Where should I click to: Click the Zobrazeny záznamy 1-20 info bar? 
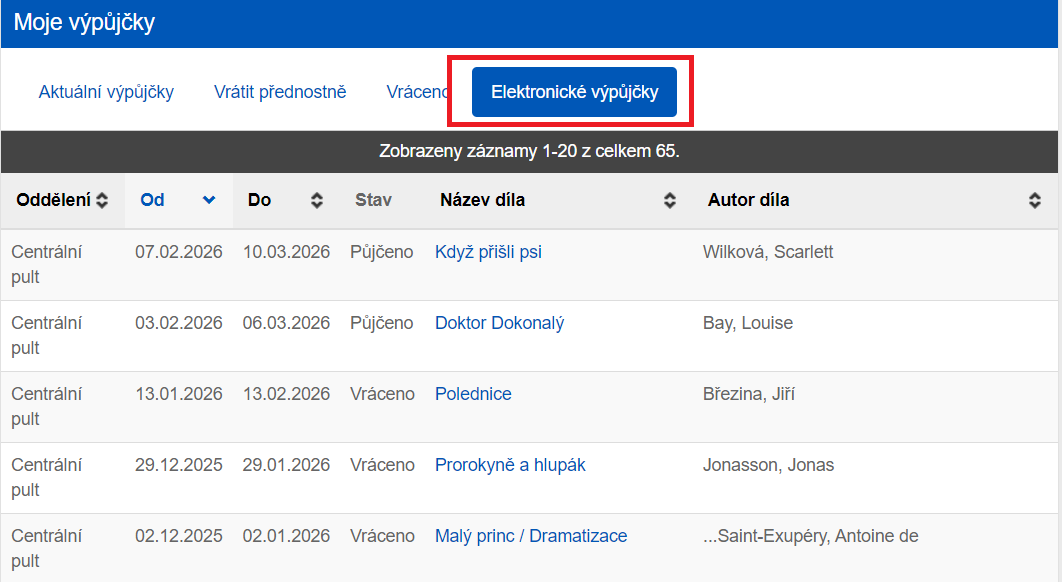(530, 151)
